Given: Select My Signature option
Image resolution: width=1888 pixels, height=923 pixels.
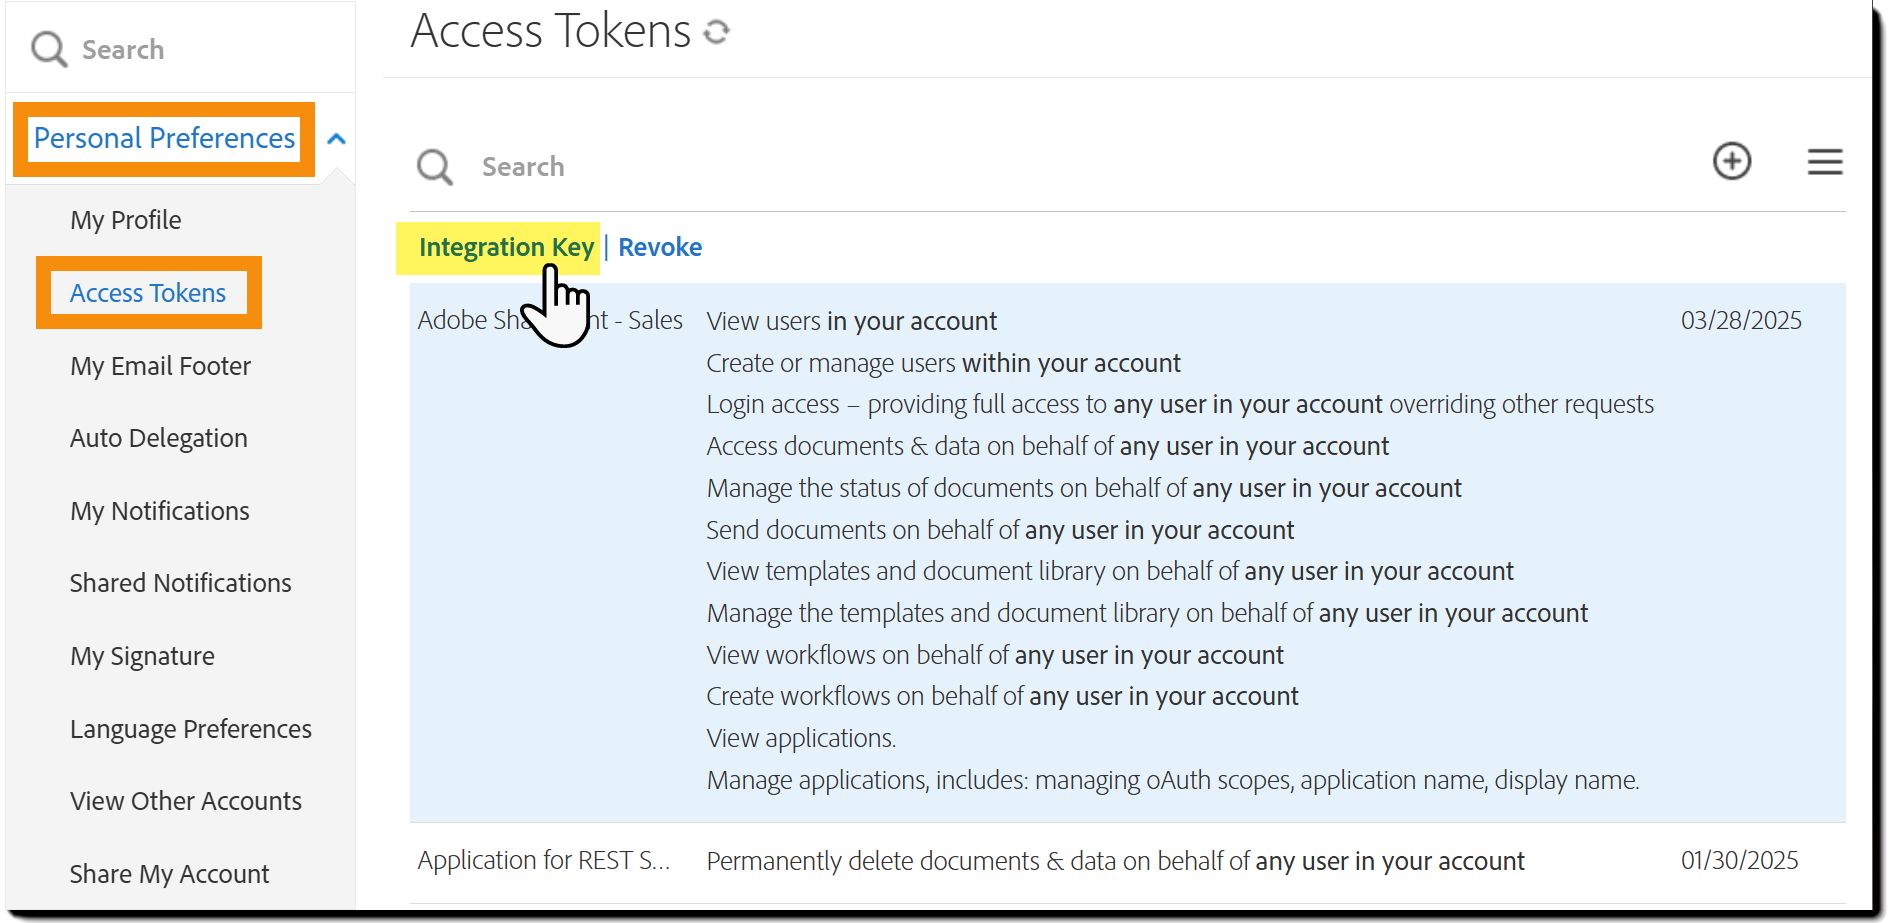Looking at the screenshot, I should tap(142, 656).
